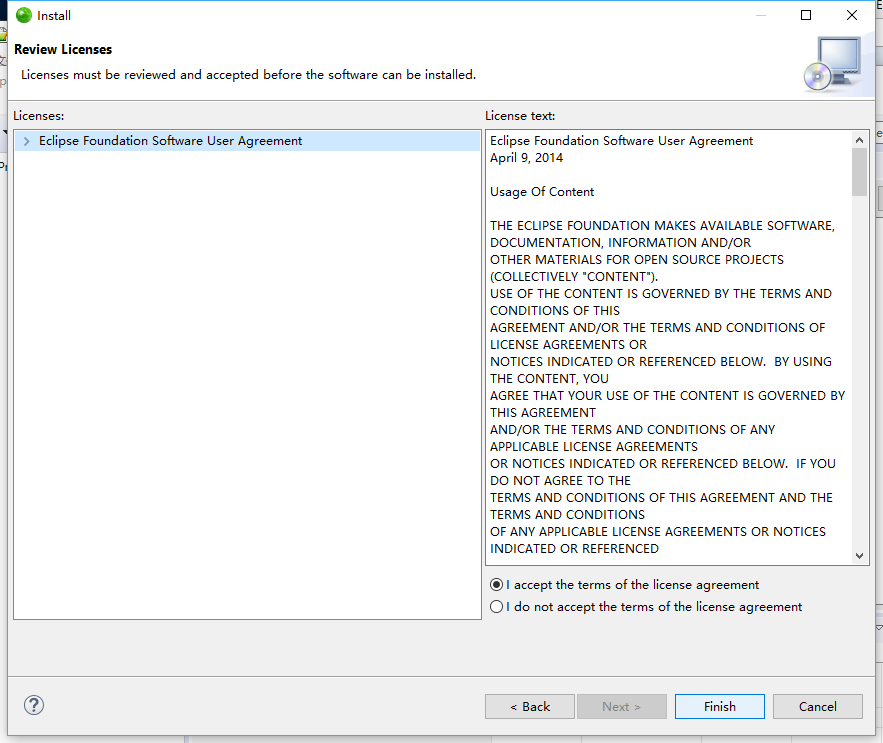Click the help question mark icon

pos(34,705)
